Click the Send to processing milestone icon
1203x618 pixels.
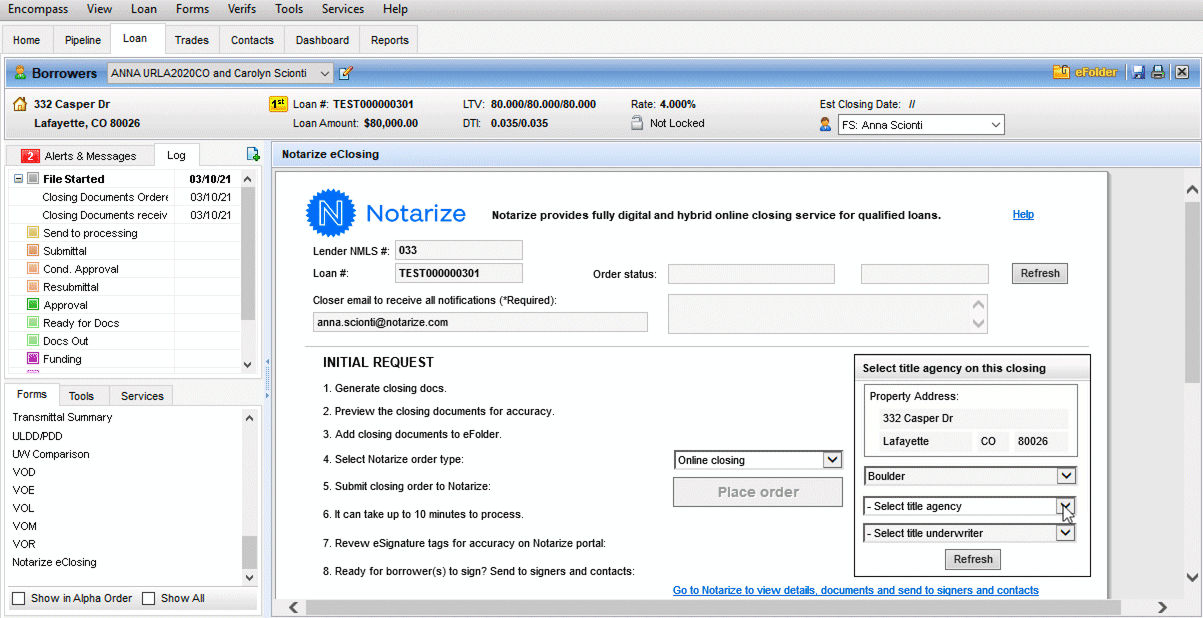point(33,233)
